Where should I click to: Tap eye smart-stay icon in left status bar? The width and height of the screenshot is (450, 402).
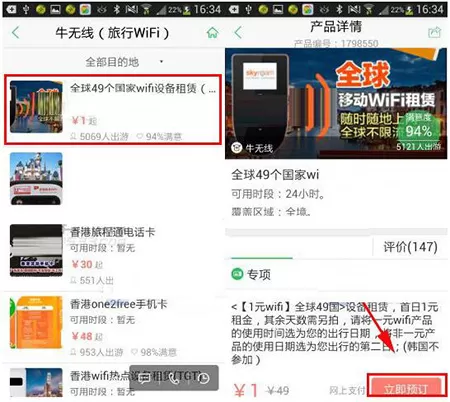(x=101, y=10)
